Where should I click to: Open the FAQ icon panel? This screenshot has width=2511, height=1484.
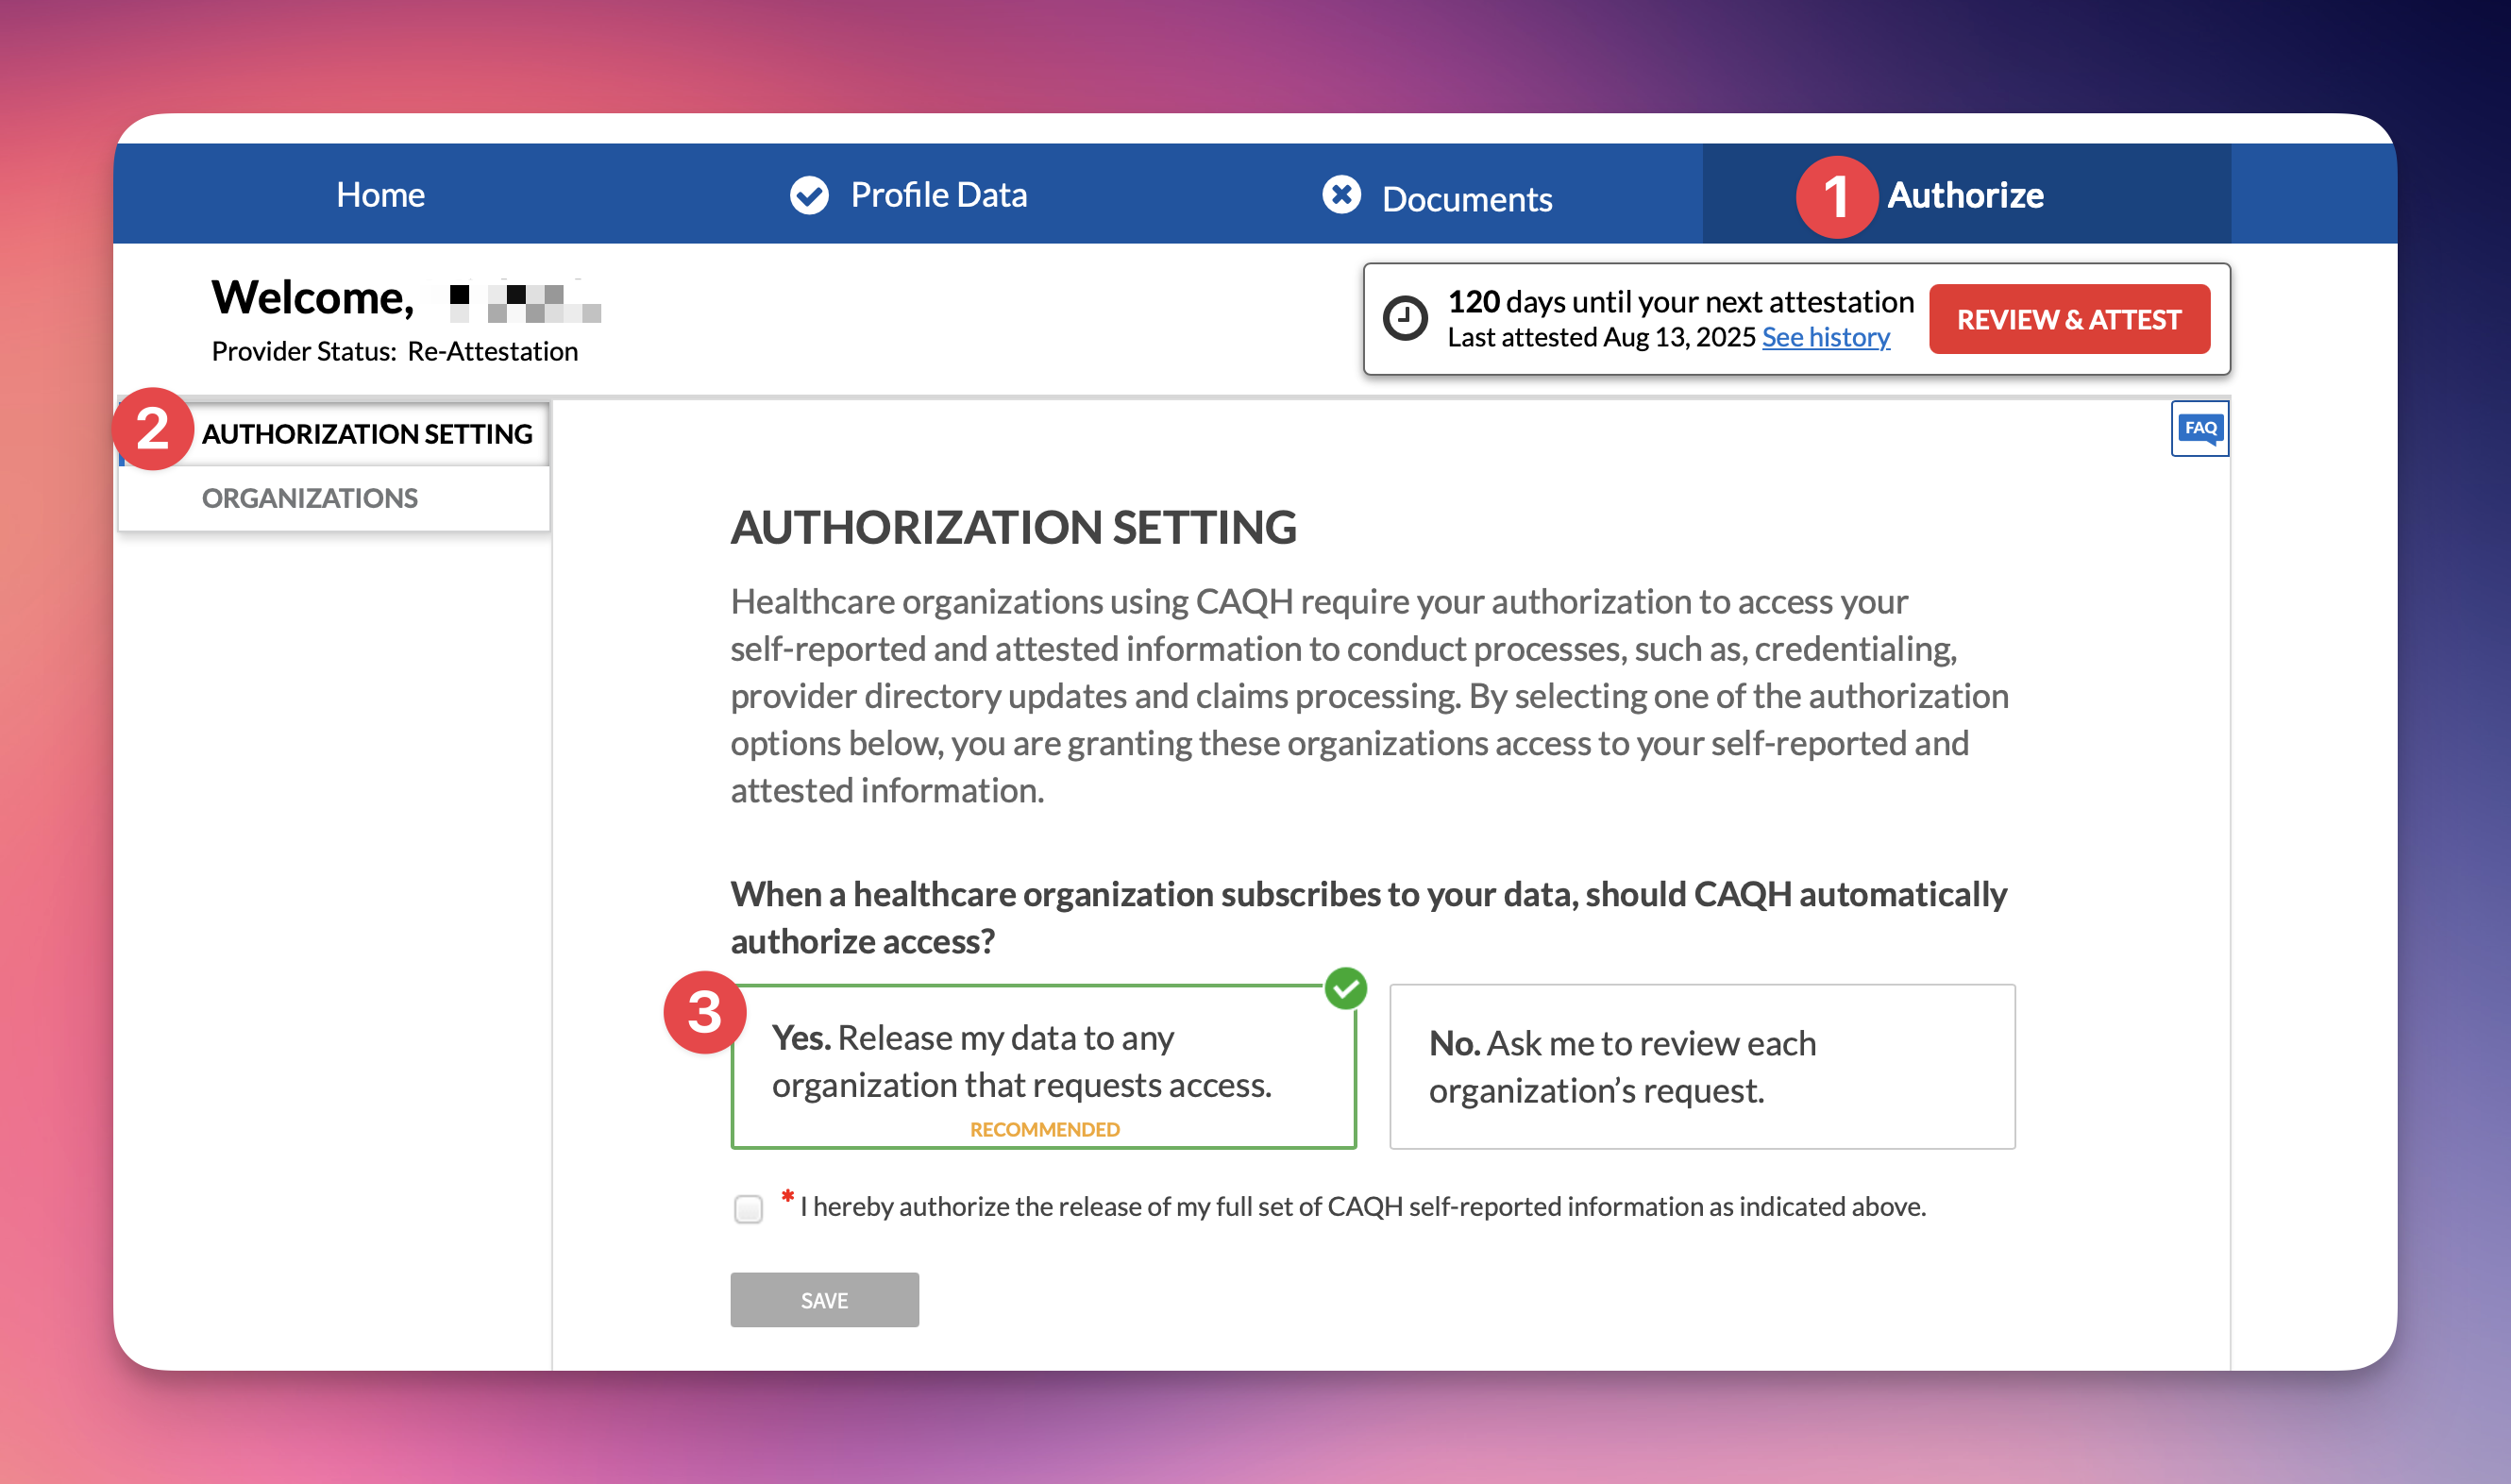(x=2200, y=428)
